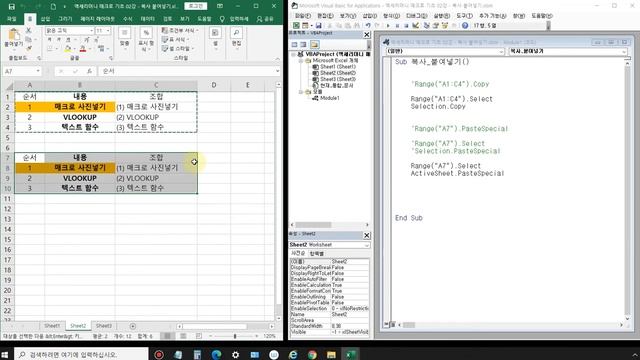Click the add new sheet plus icon
Screen dimensions: 640x360
(x=132, y=326)
